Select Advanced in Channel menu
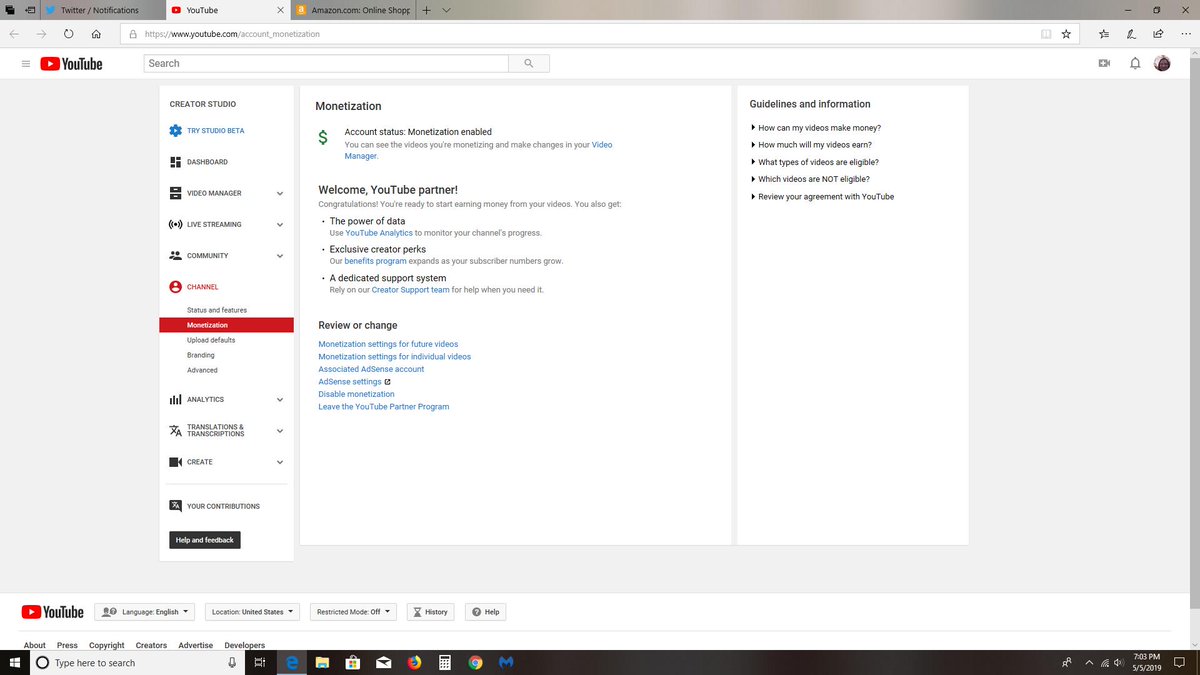Viewport: 1200px width, 675px height. 202,370
